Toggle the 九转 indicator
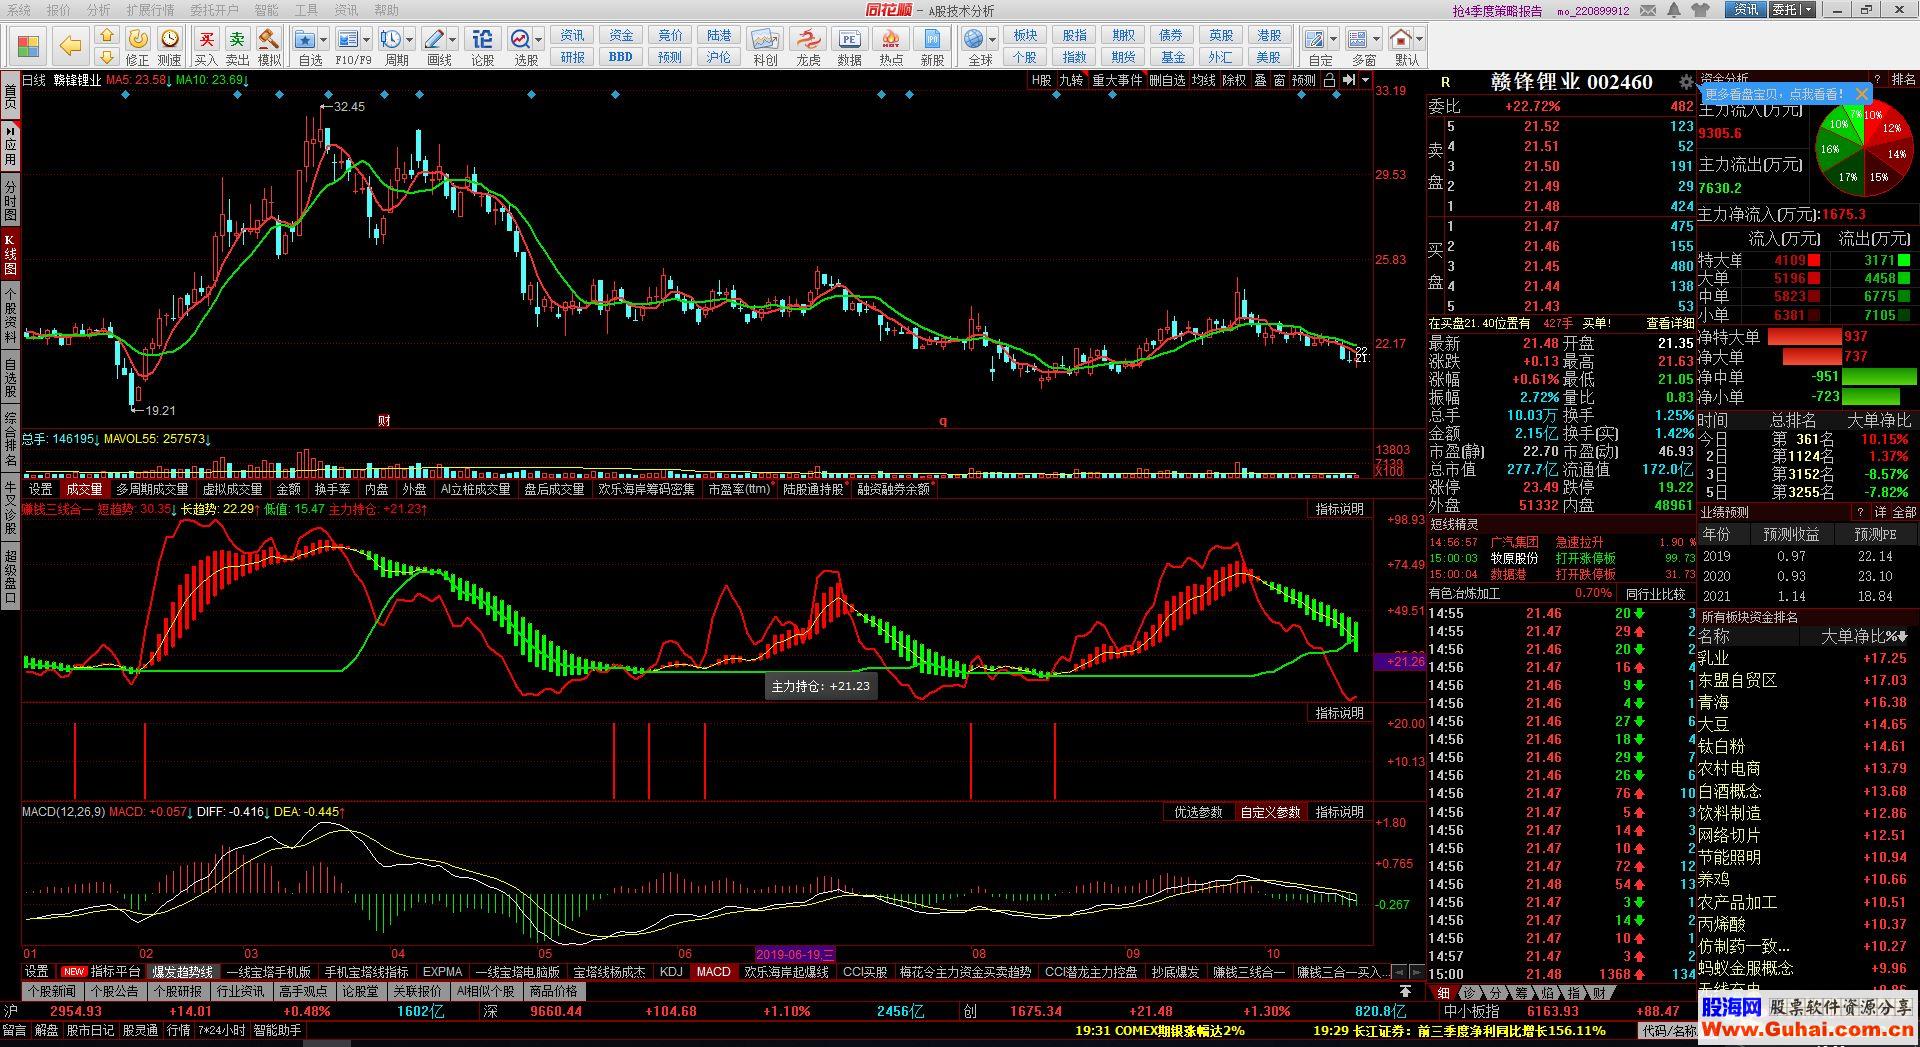Image resolution: width=1920 pixels, height=1047 pixels. click(x=1071, y=80)
